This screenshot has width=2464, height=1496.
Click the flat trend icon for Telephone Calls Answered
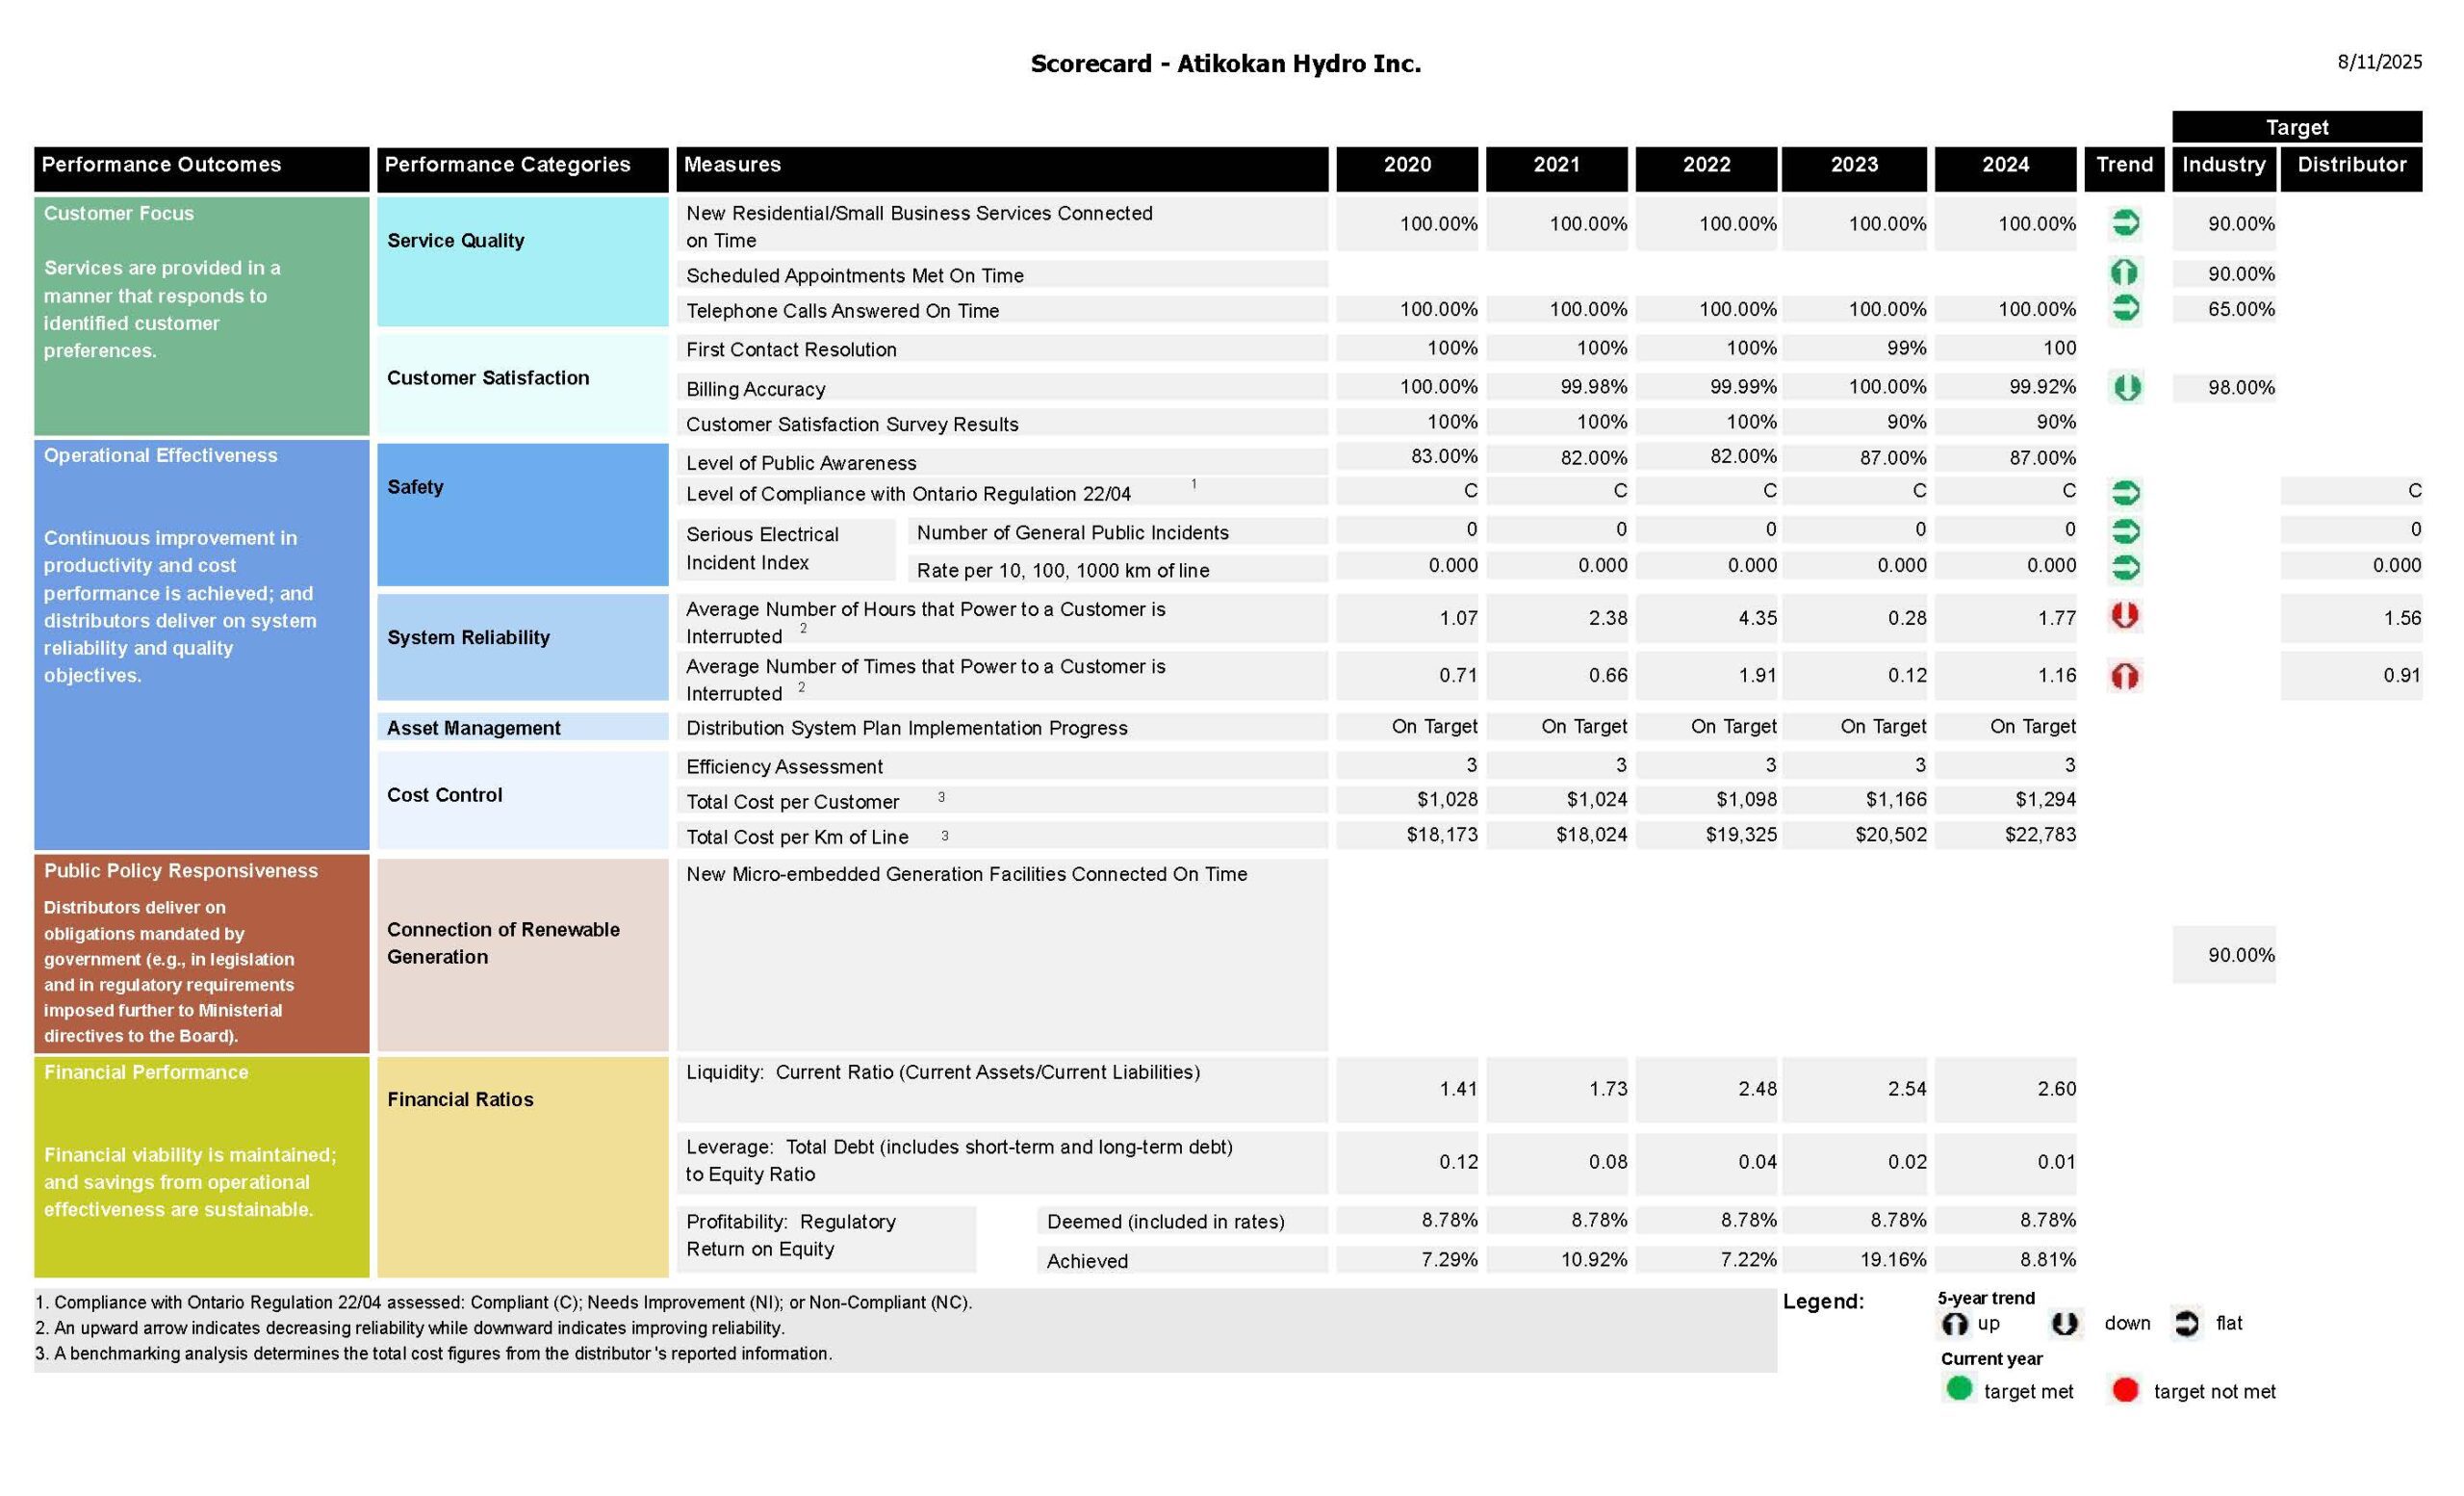coord(2125,308)
